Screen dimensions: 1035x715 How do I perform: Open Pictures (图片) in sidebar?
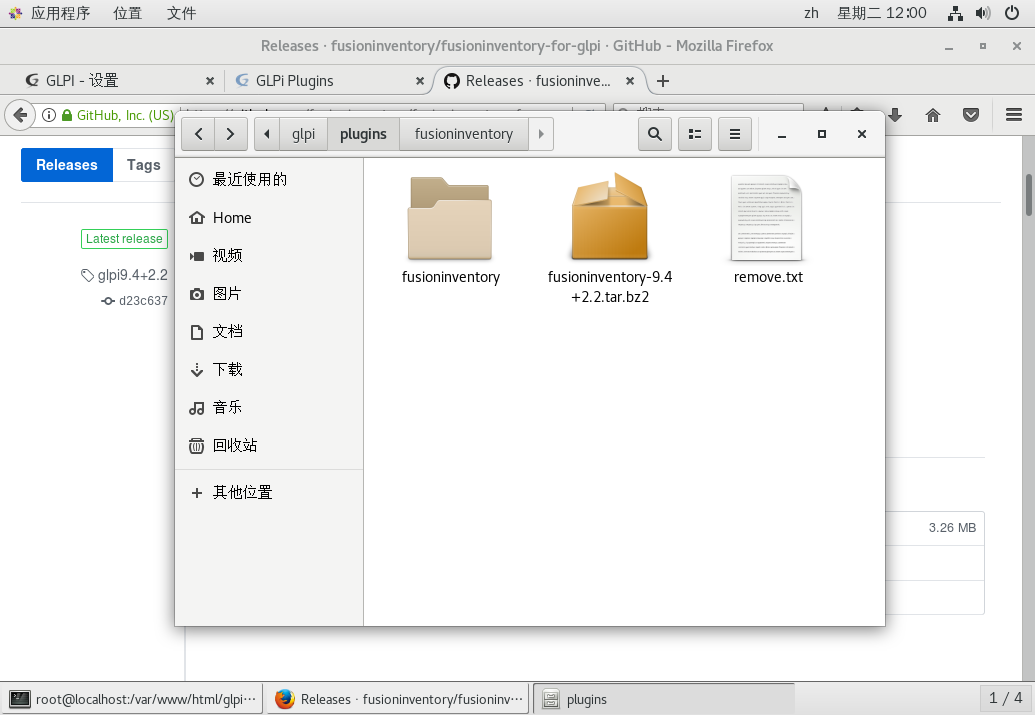point(269,294)
